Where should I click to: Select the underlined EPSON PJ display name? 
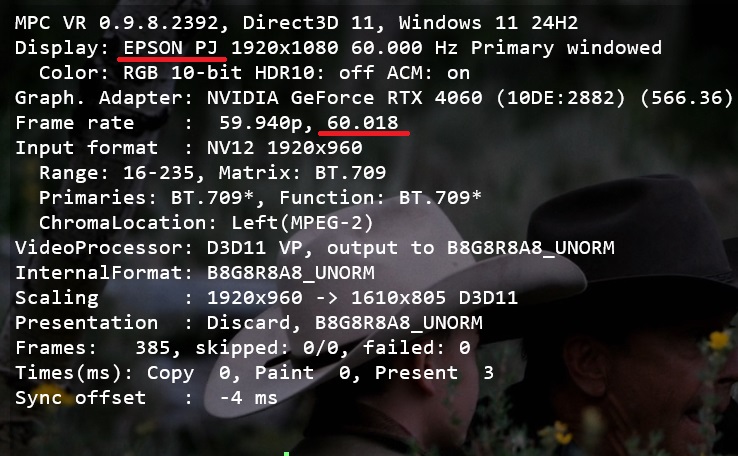click(x=177, y=48)
